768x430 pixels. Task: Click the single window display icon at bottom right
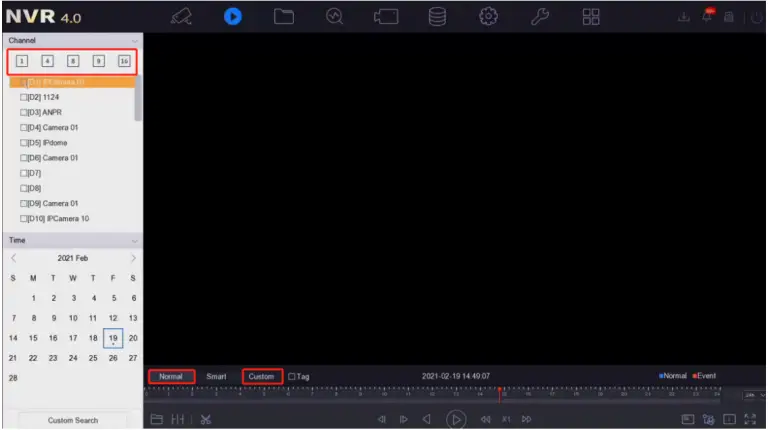[x=729, y=419]
